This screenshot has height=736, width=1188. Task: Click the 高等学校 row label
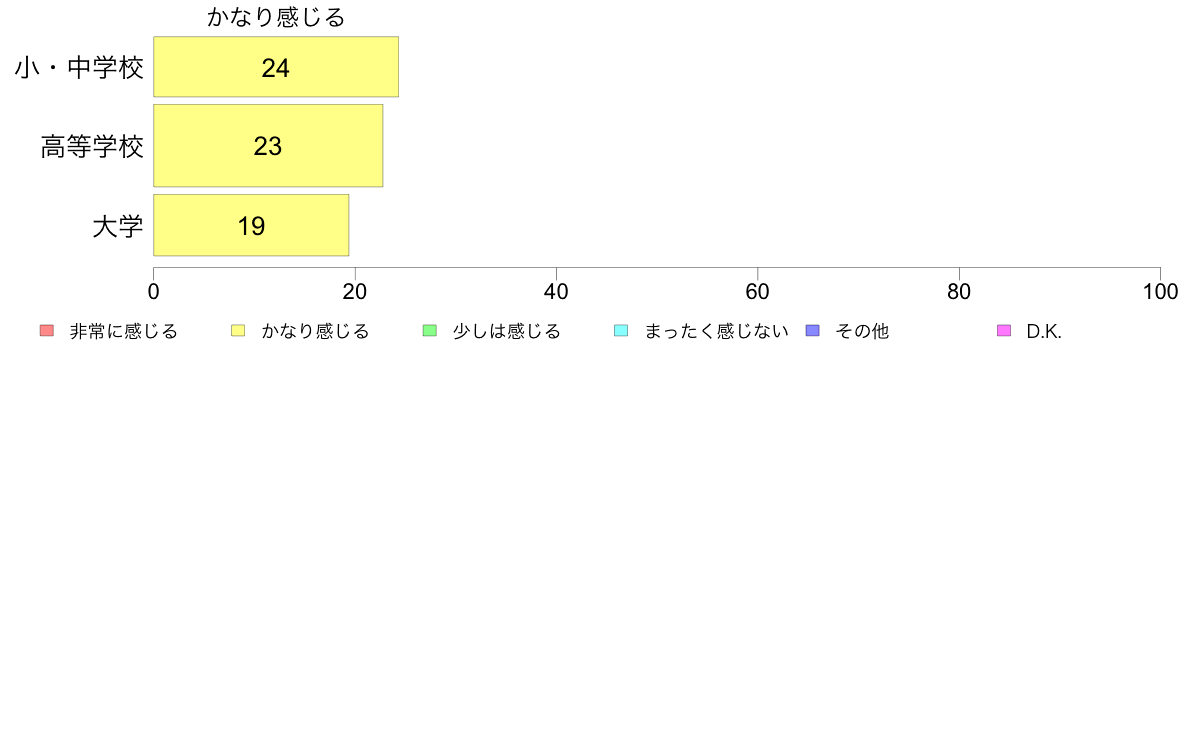(x=92, y=146)
